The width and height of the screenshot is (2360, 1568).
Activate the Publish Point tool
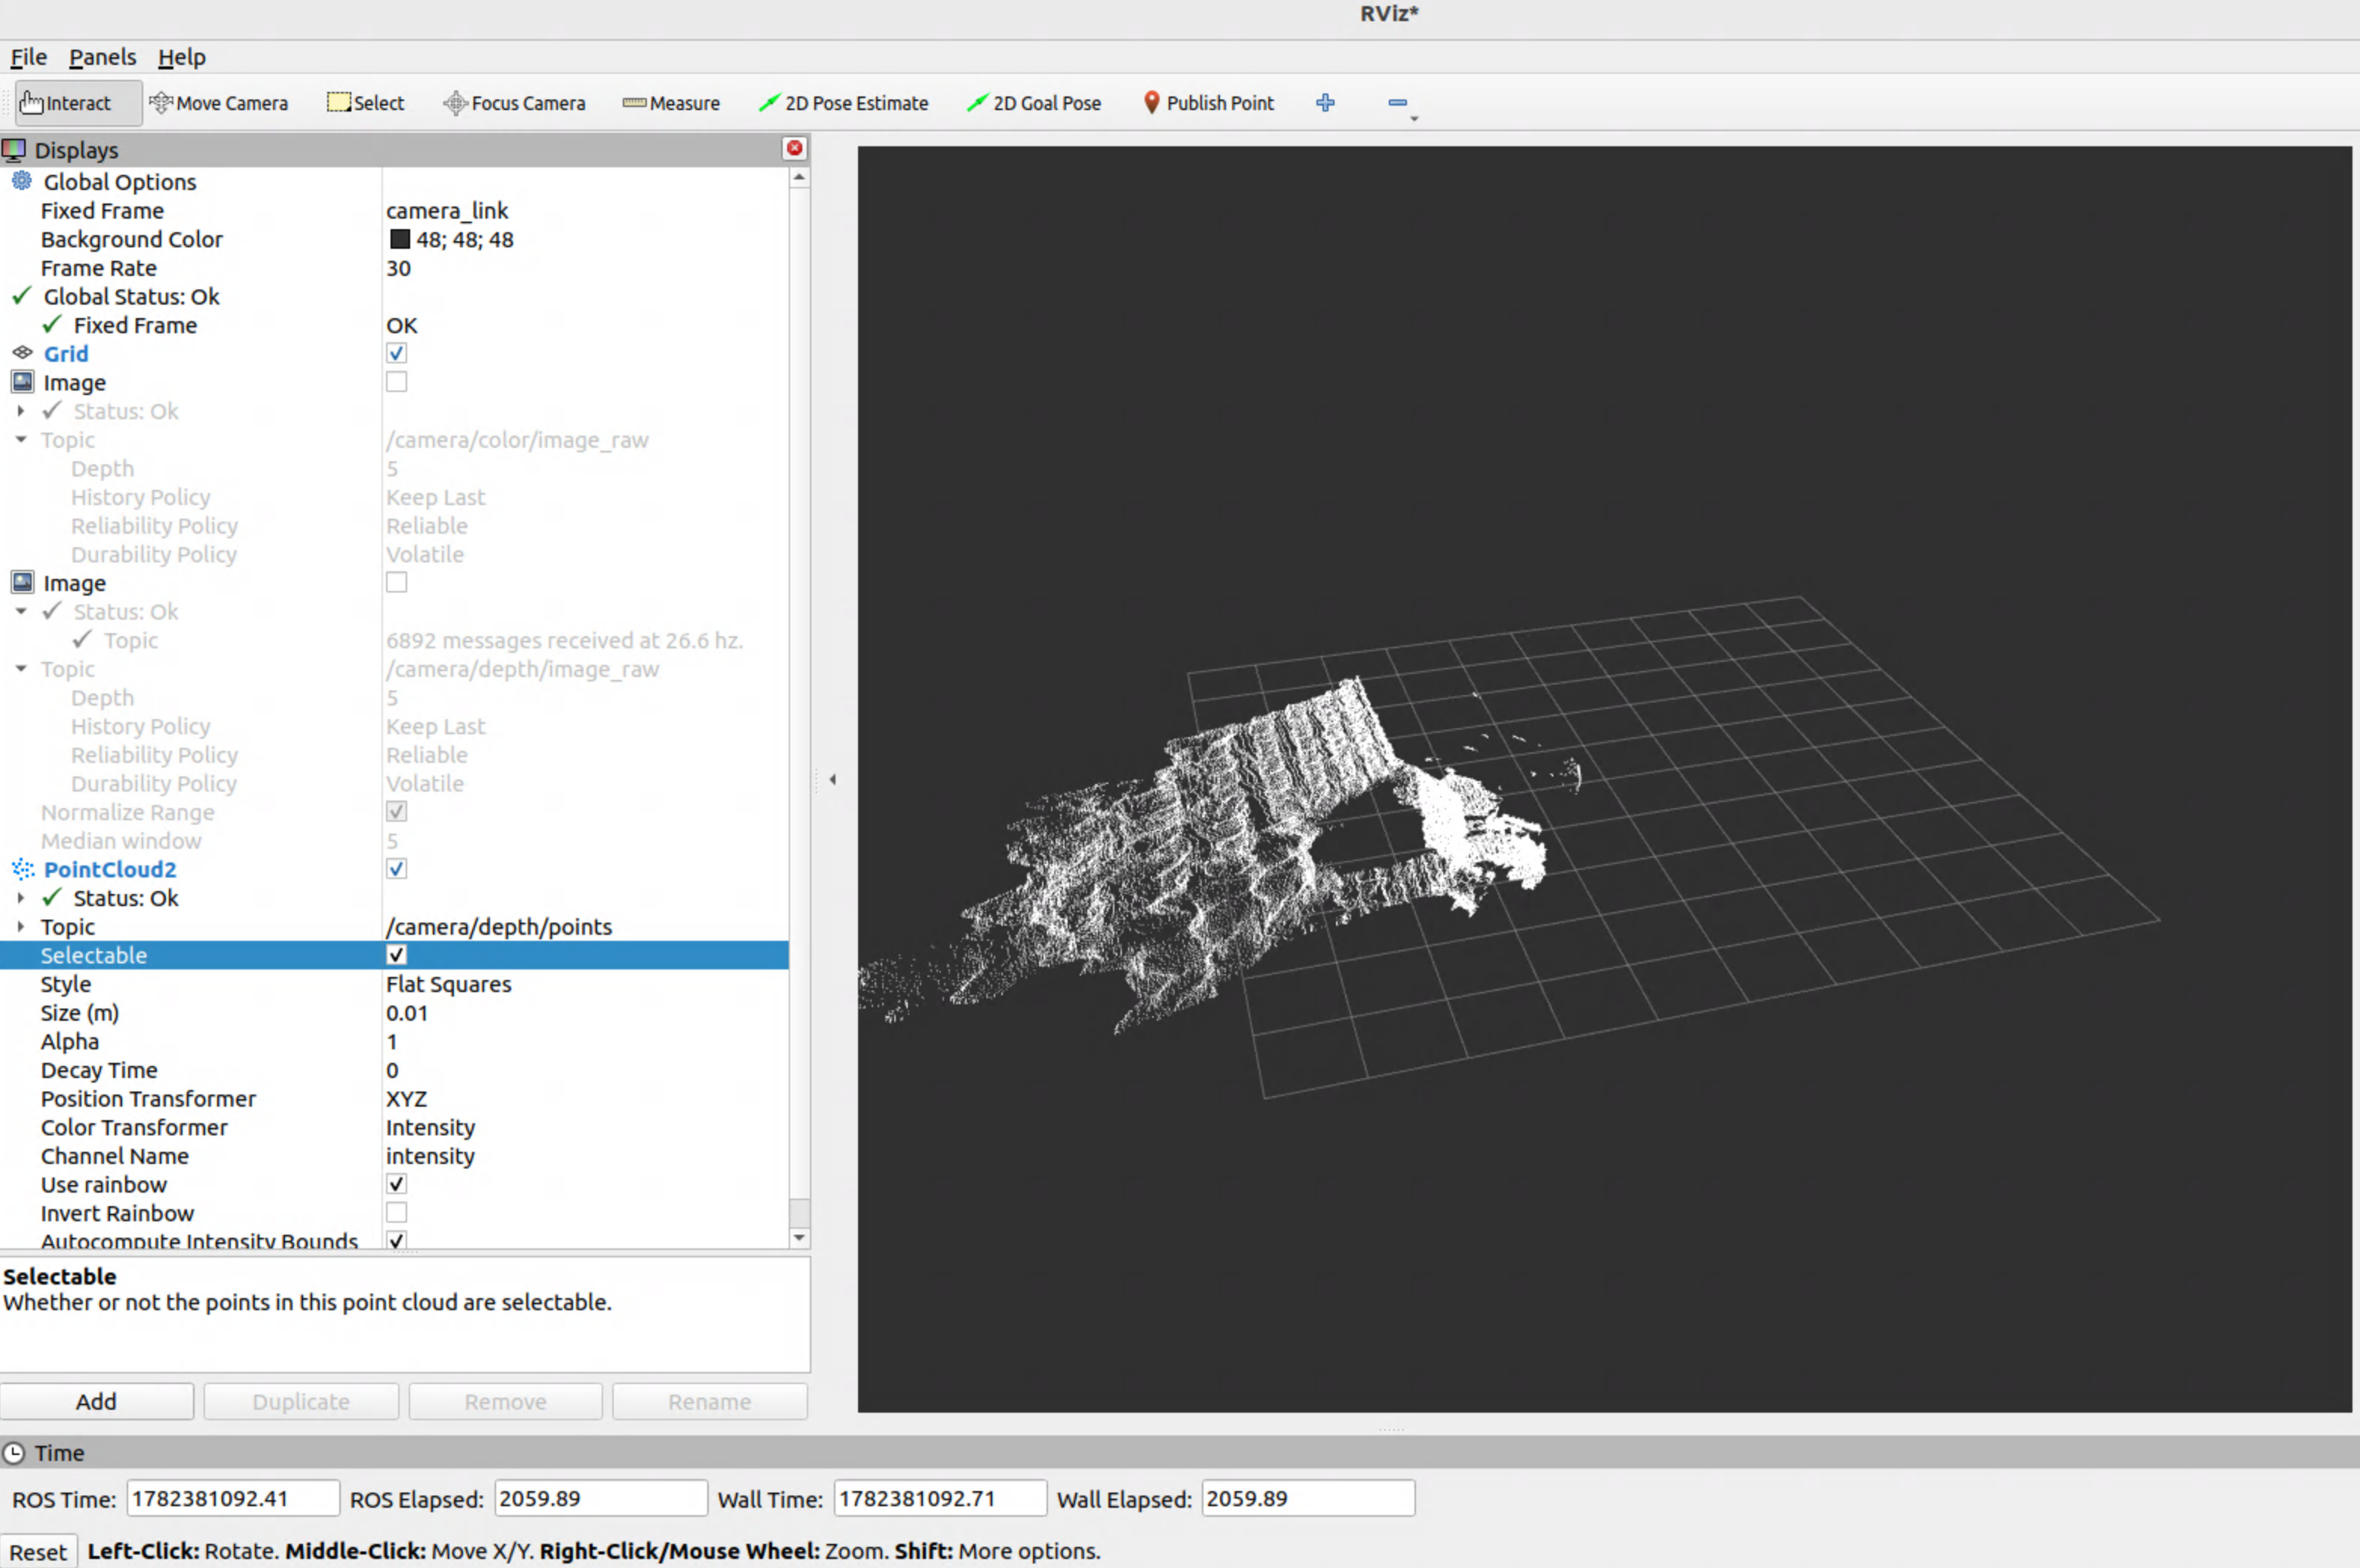pyautogui.click(x=1208, y=103)
